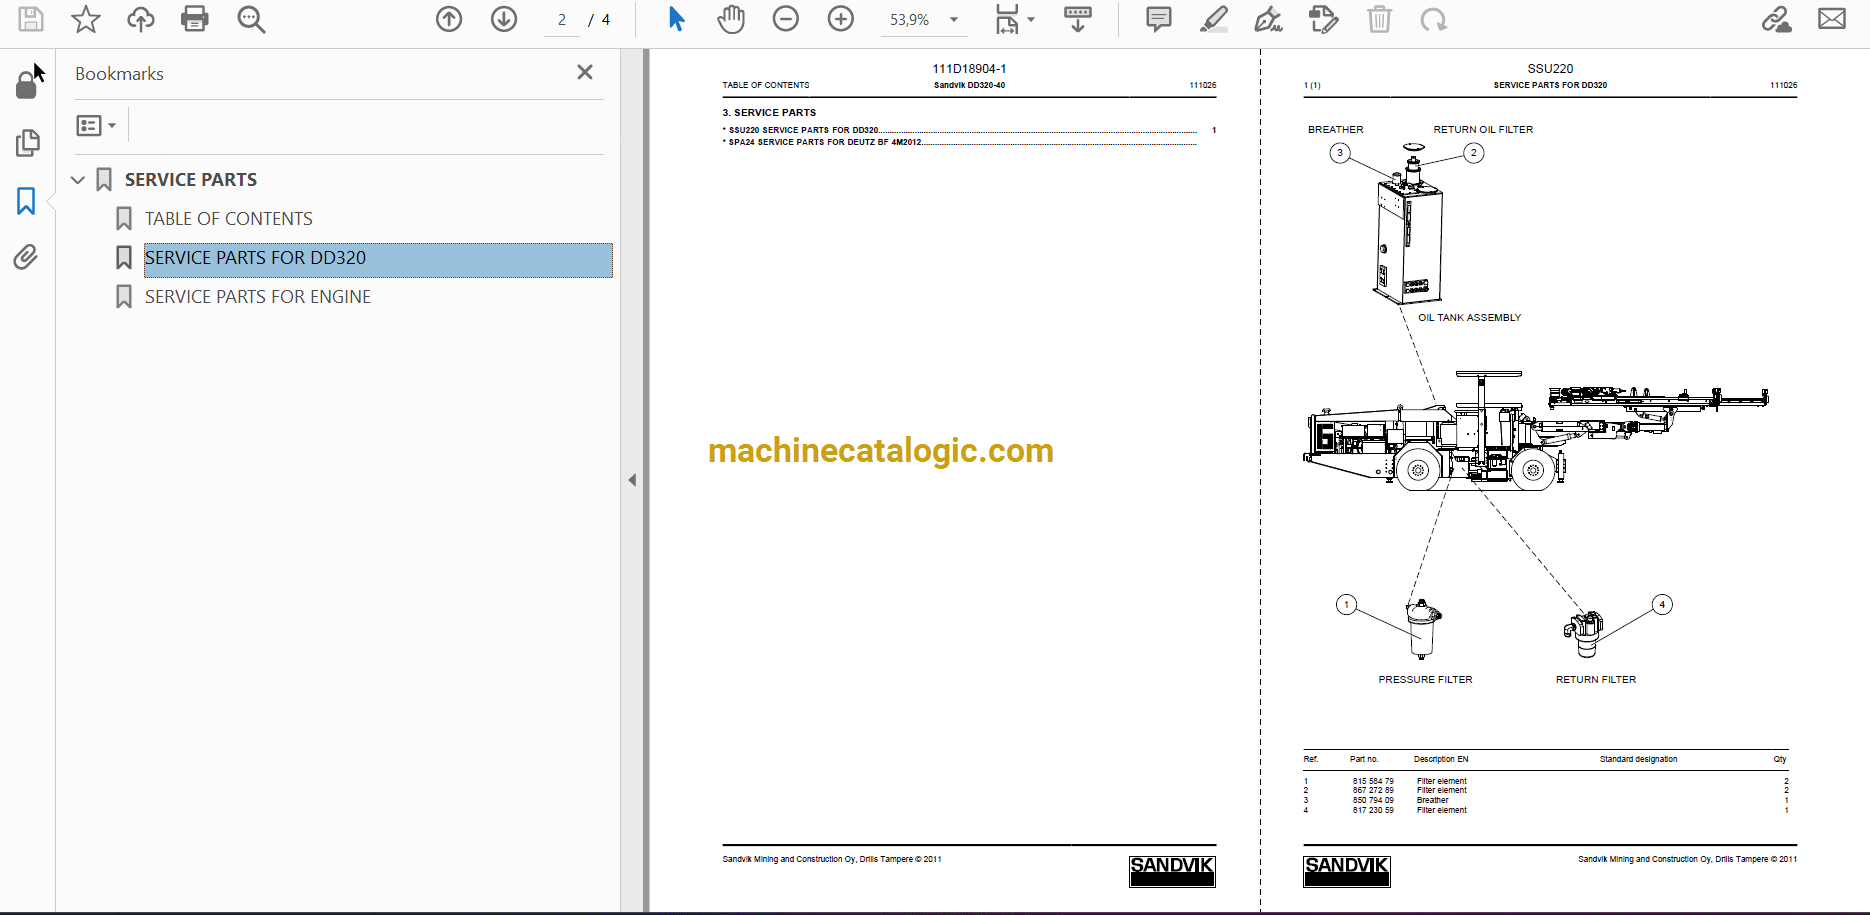Send file by email envelope icon
This screenshot has height=915, width=1870.
(1832, 19)
